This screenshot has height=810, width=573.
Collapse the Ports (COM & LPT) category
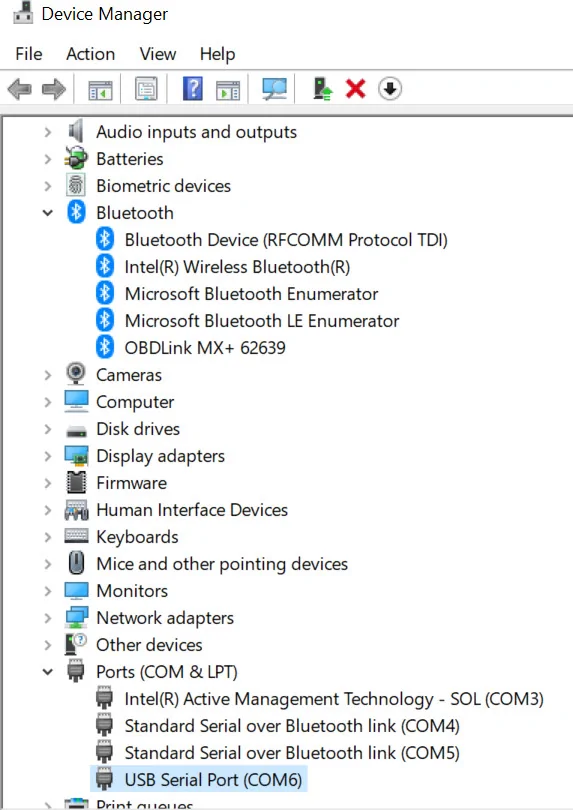[x=48, y=672]
